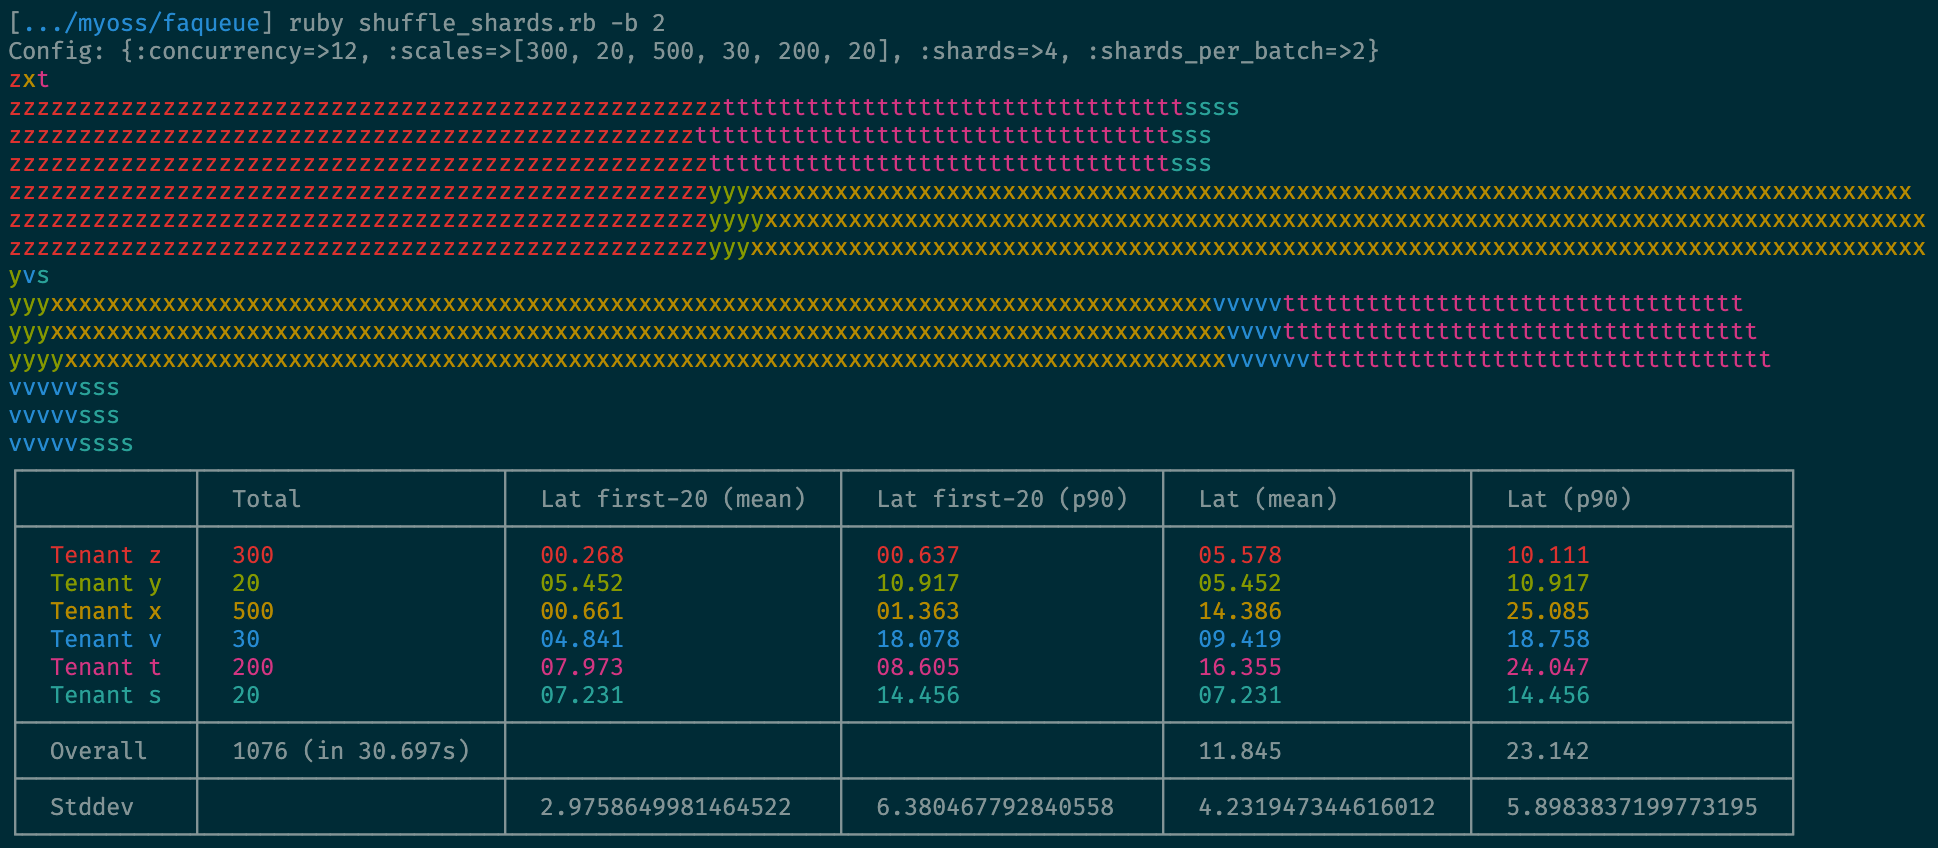Viewport: 1938px width, 848px height.
Task: Click Tenant v total value '30'
Action: [x=246, y=639]
